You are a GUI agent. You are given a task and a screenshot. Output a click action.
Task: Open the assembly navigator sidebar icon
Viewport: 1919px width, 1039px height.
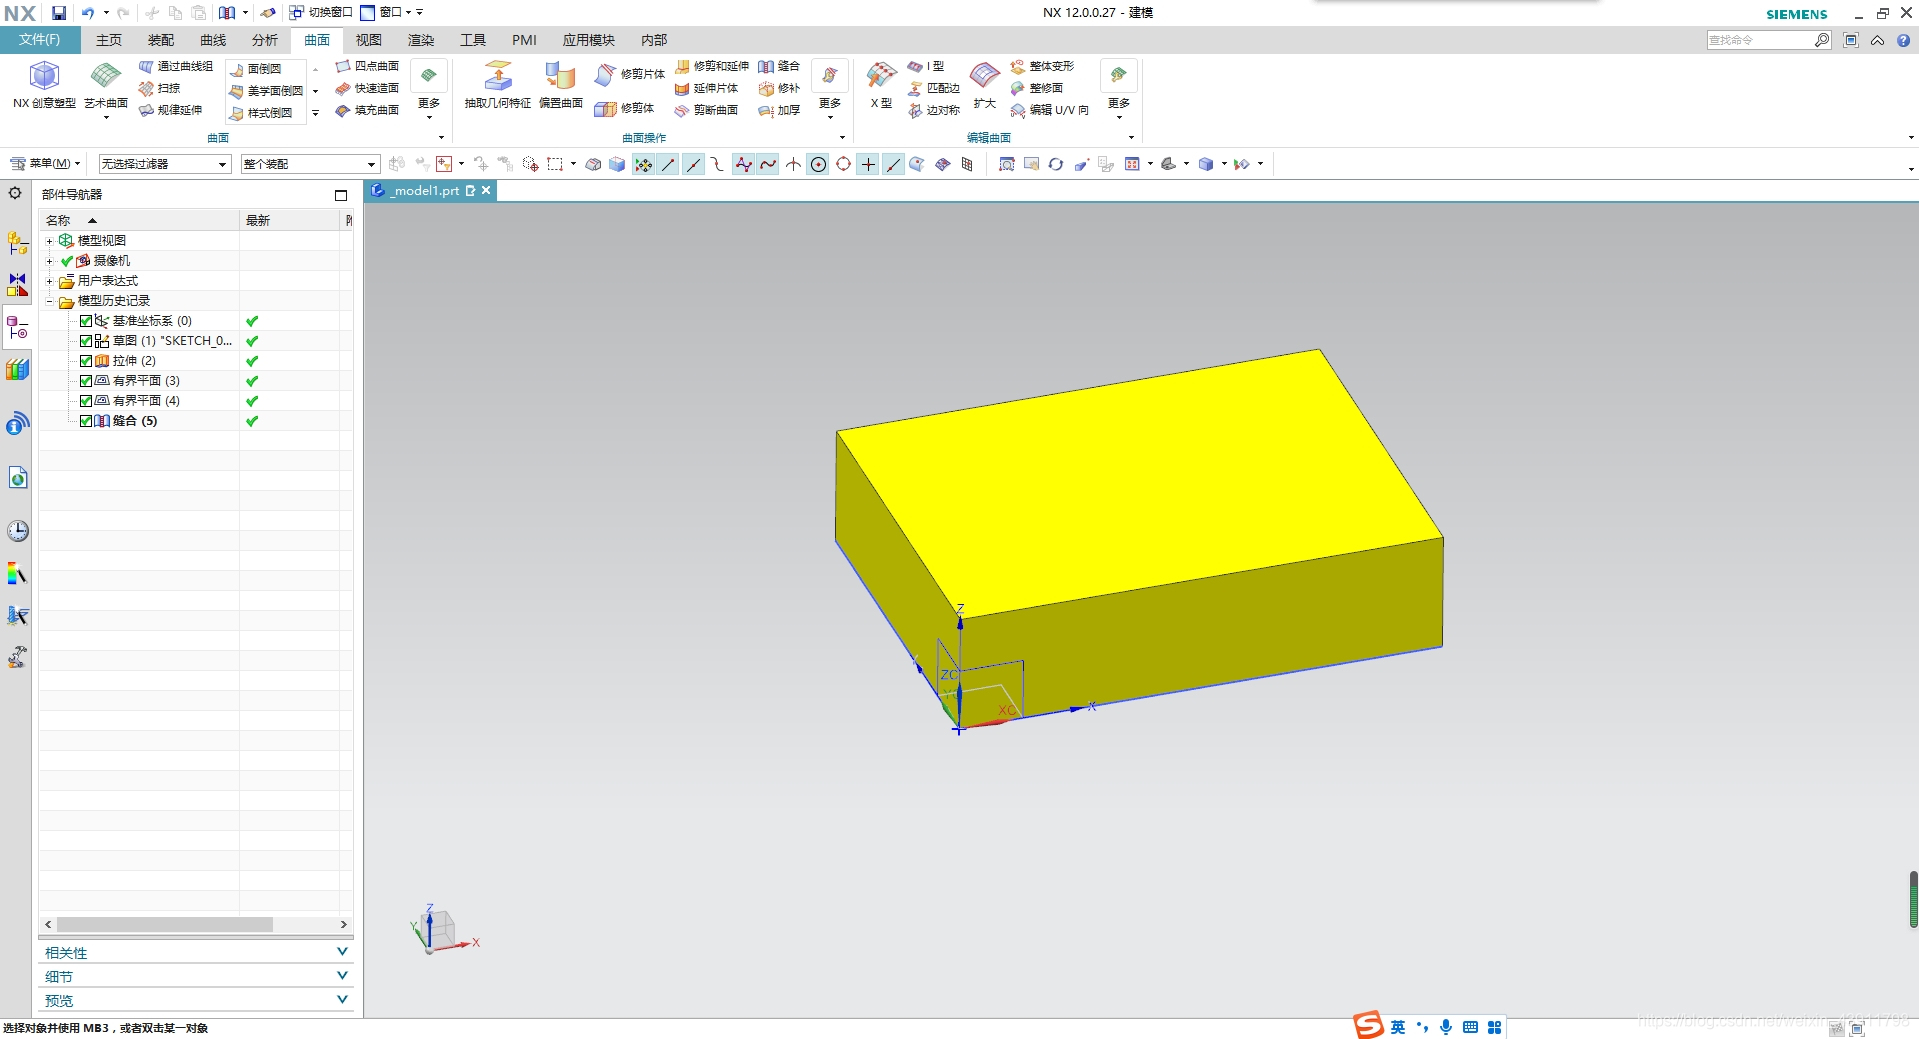tap(18, 243)
